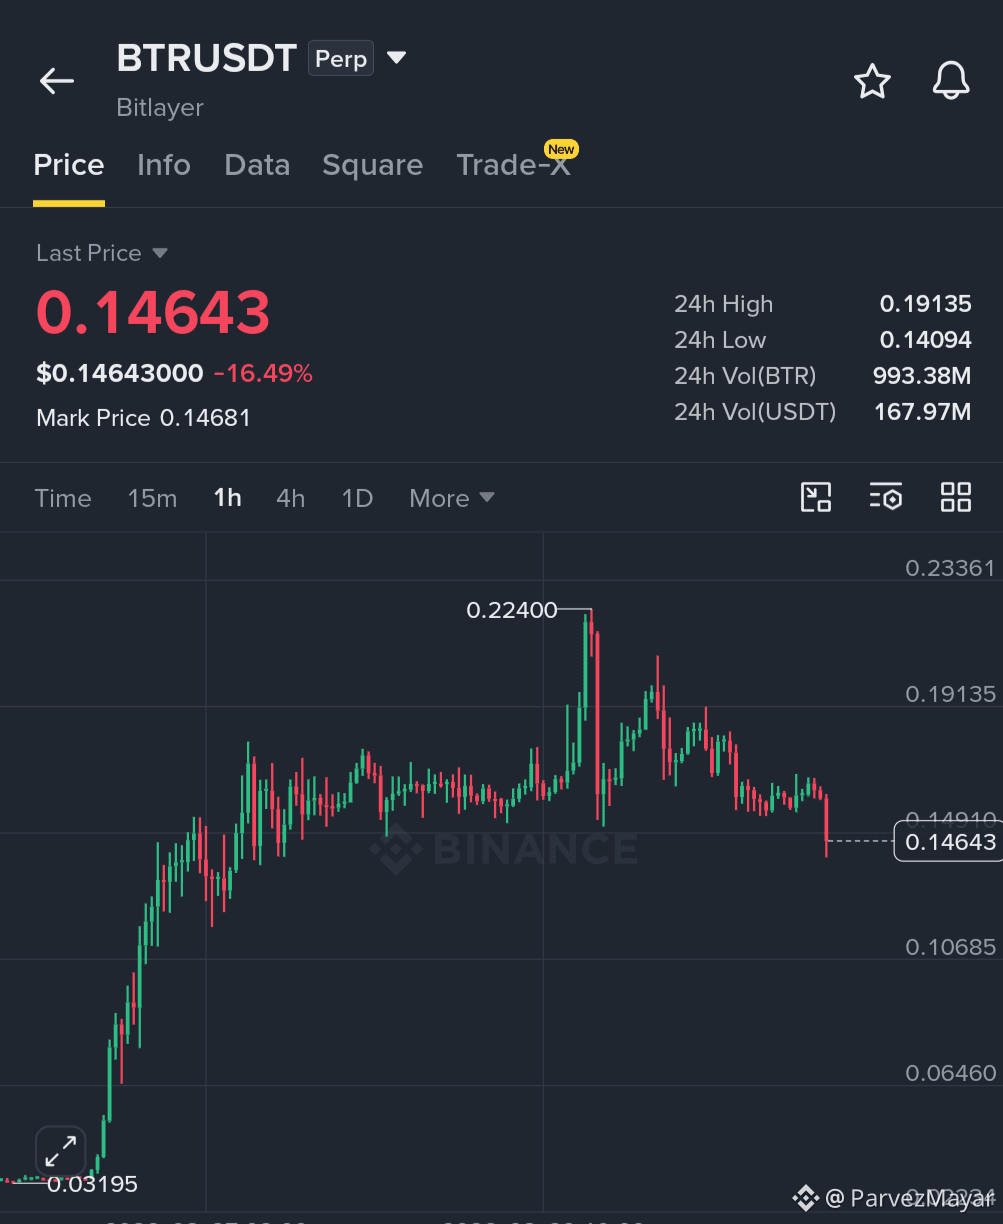1003x1224 pixels.
Task: Tap the 0.10685 price axis label
Action: point(950,946)
